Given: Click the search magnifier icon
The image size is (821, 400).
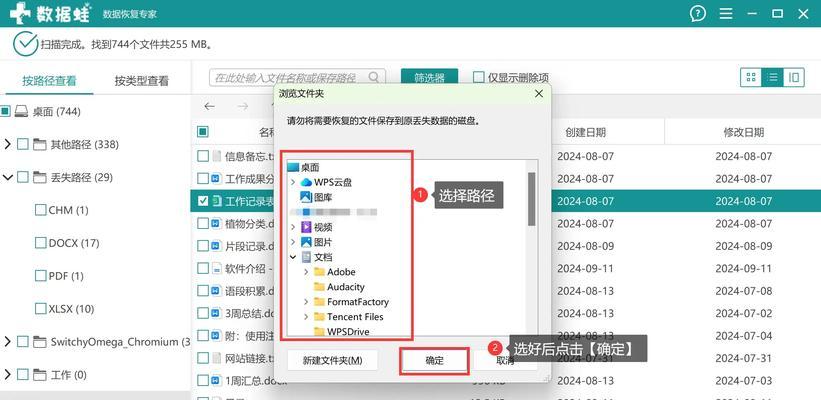Looking at the screenshot, I should (x=373, y=77).
